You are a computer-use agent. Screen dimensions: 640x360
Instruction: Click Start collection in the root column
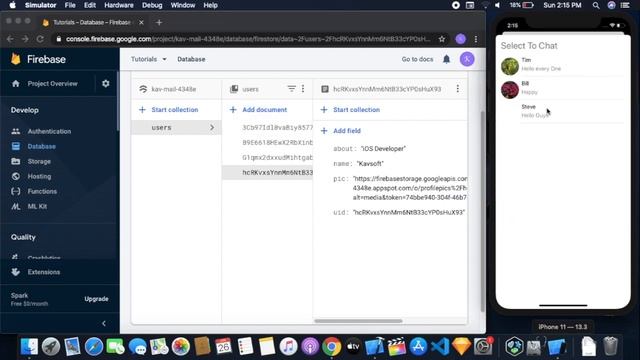[169, 110]
